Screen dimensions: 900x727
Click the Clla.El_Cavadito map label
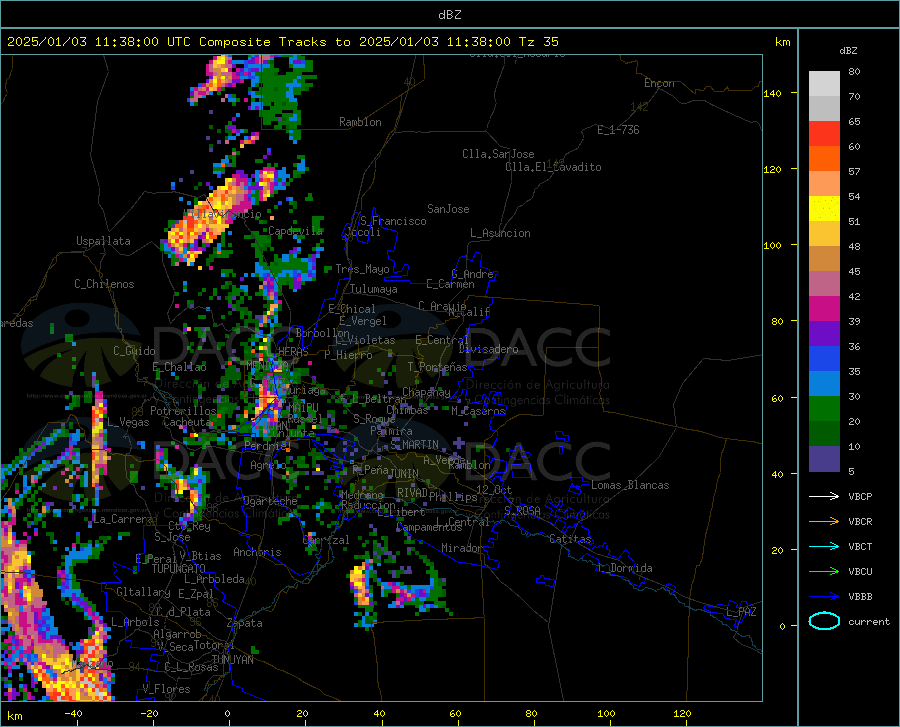(553, 167)
